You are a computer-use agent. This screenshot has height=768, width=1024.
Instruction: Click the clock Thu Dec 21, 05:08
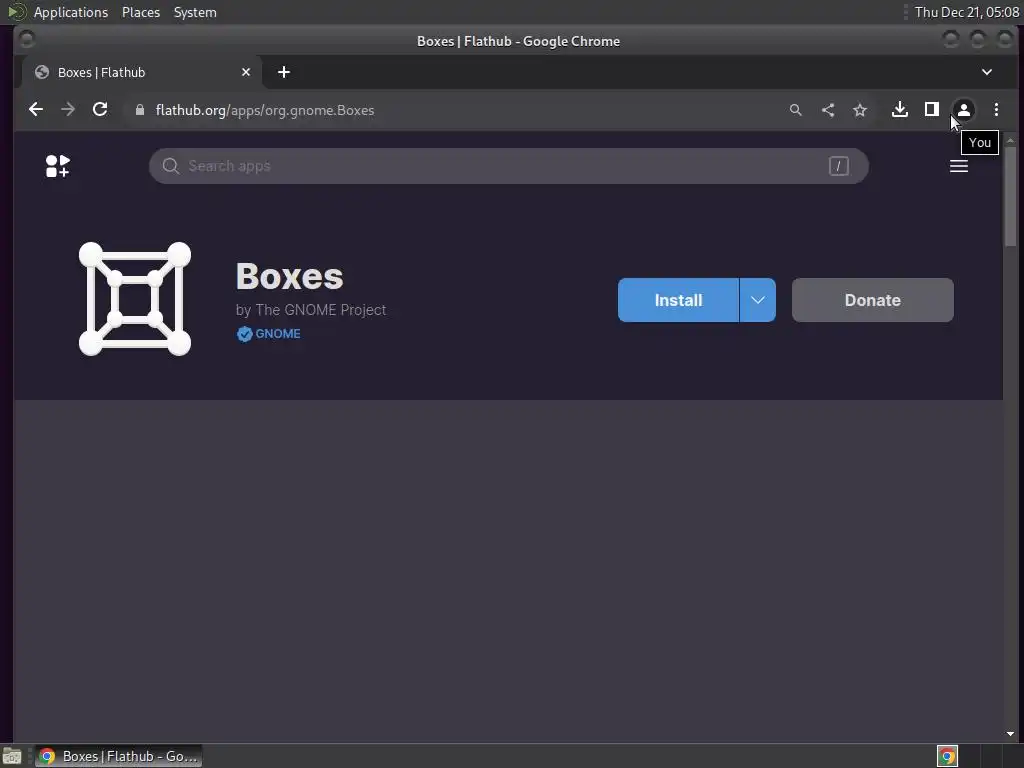tap(967, 12)
